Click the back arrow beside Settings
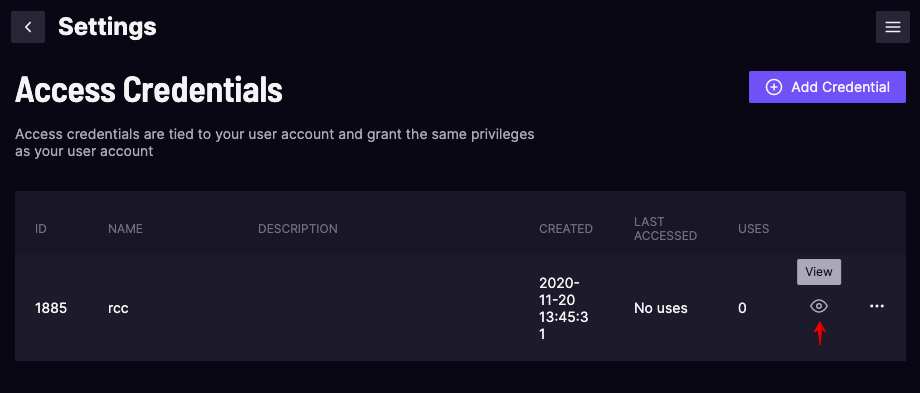920x393 pixels. [x=28, y=27]
